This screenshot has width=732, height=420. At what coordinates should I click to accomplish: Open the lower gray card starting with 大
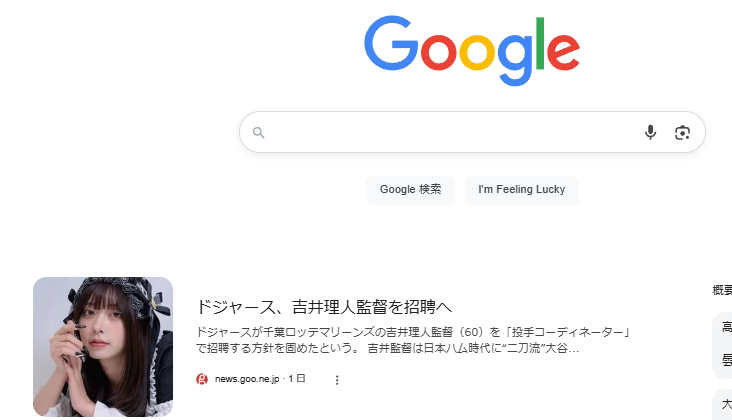coord(722,405)
